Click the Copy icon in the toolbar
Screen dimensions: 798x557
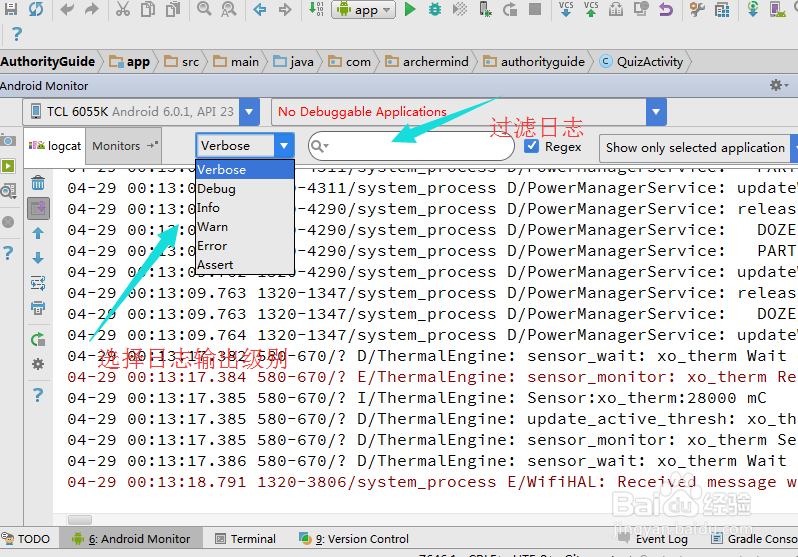point(148,9)
